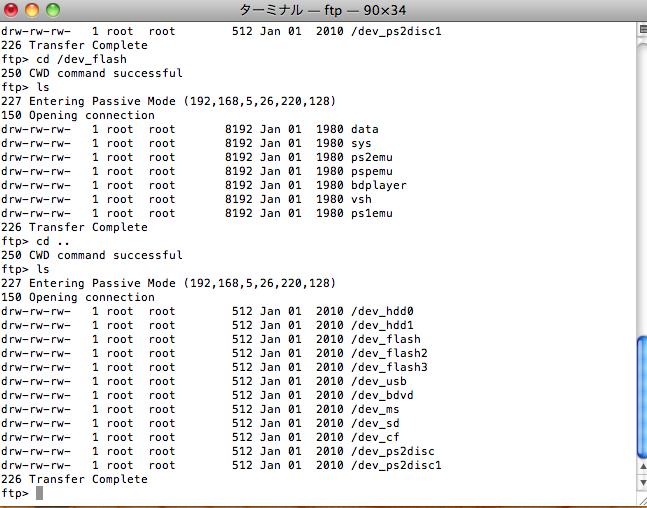Click the window resize grip corner

[x=643, y=499]
